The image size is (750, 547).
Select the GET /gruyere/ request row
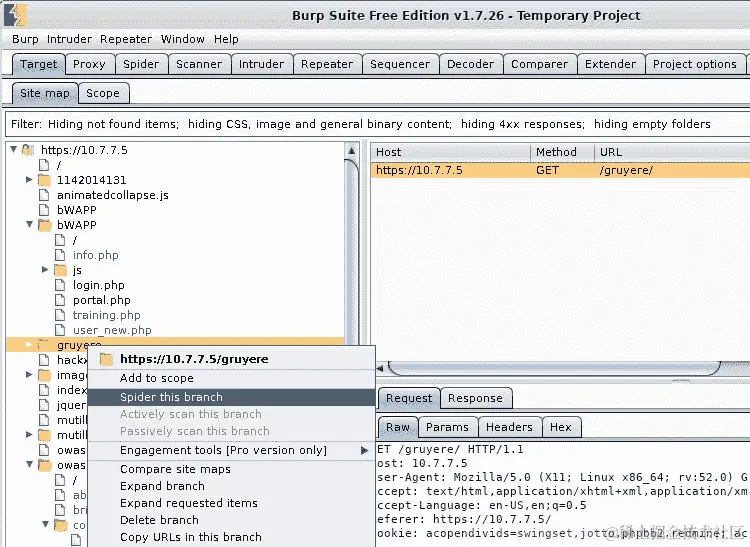(x=560, y=170)
